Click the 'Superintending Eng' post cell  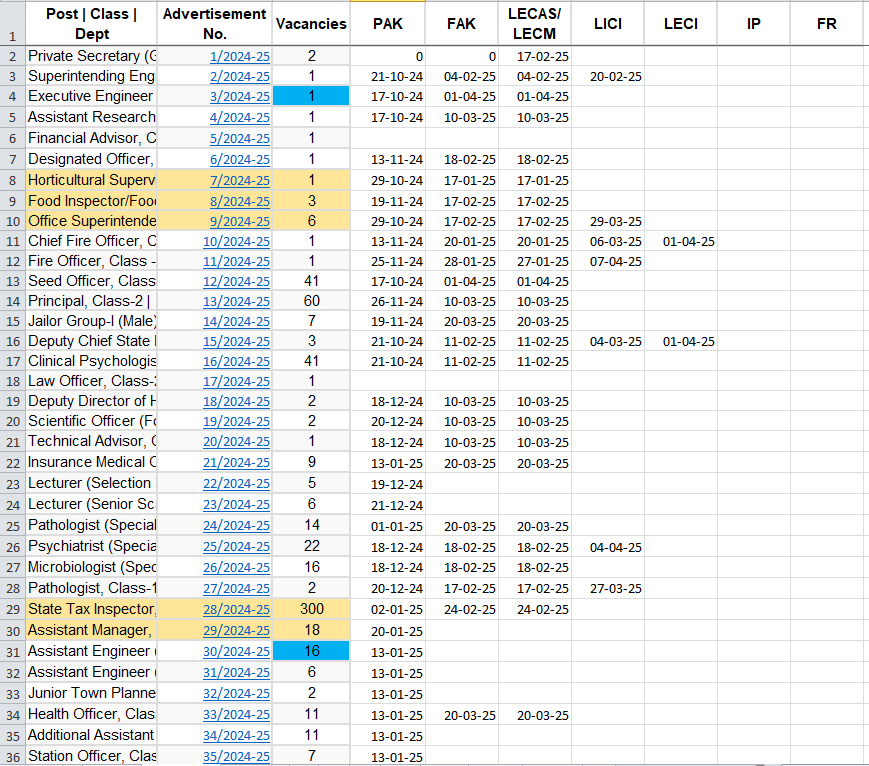(x=91, y=76)
